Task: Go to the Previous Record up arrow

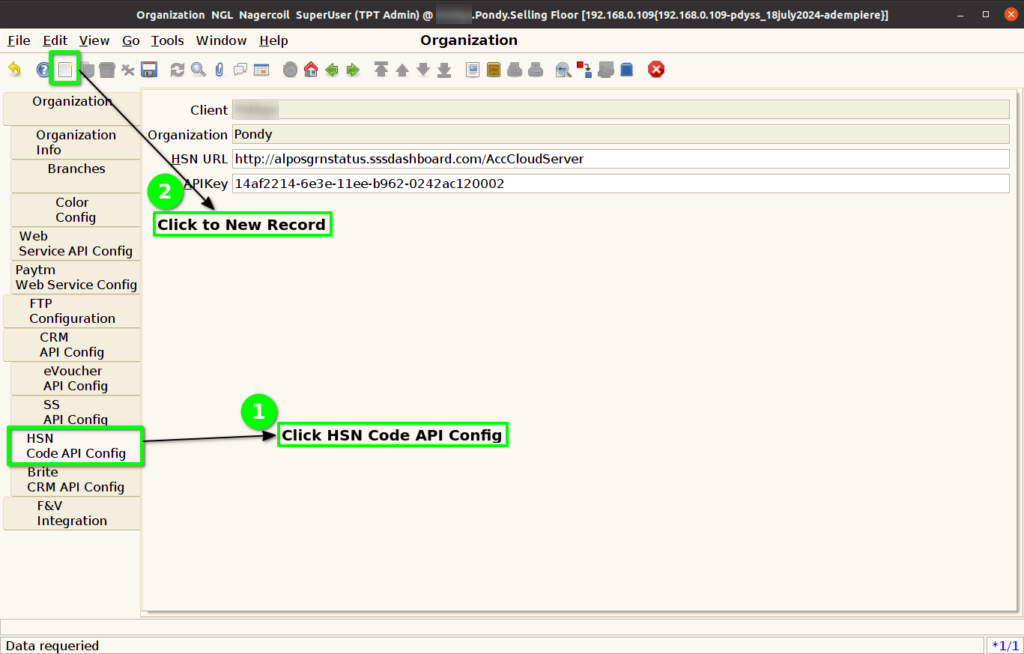Action: [402, 69]
